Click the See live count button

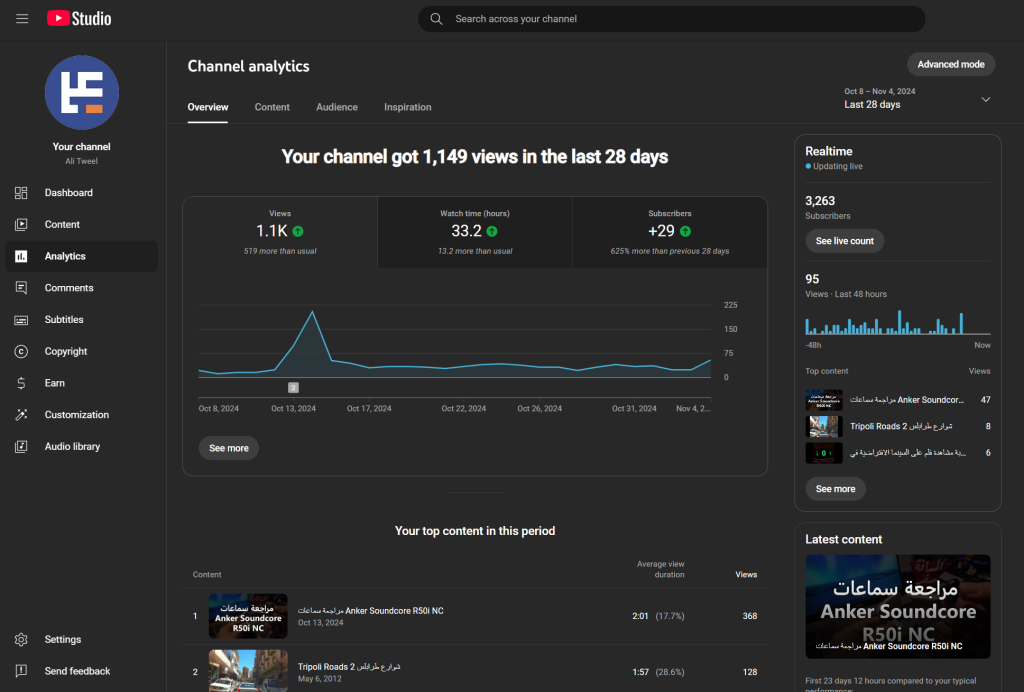(x=844, y=241)
